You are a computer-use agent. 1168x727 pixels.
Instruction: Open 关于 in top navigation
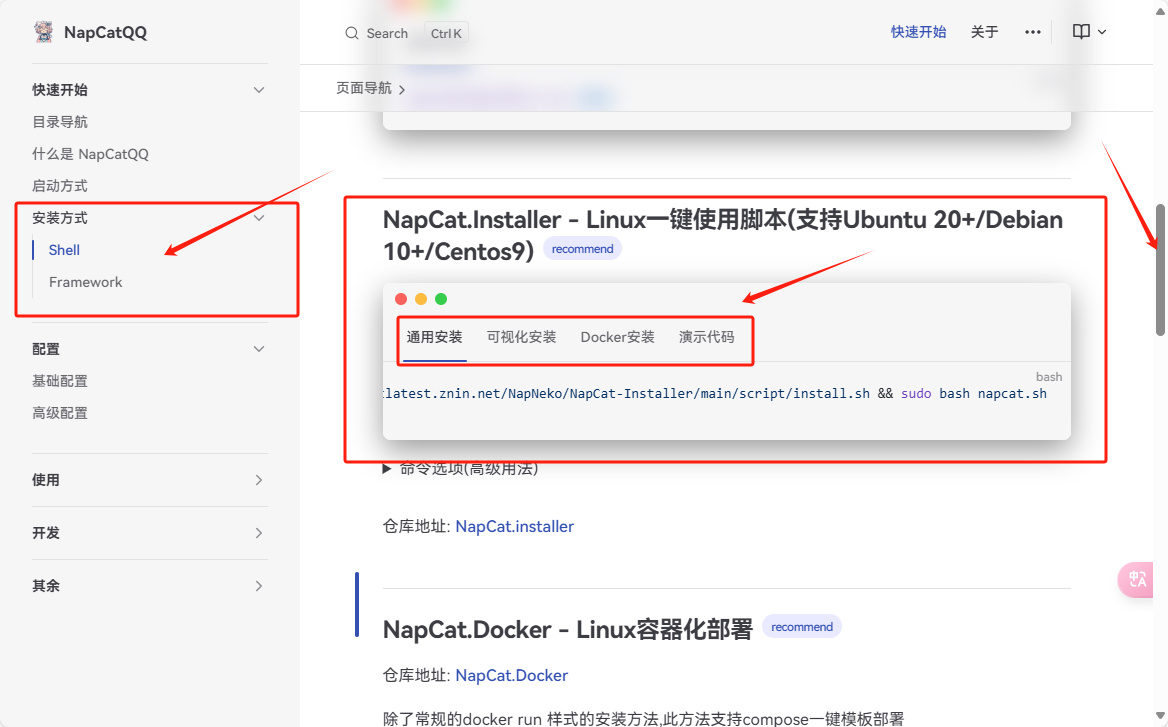click(984, 32)
